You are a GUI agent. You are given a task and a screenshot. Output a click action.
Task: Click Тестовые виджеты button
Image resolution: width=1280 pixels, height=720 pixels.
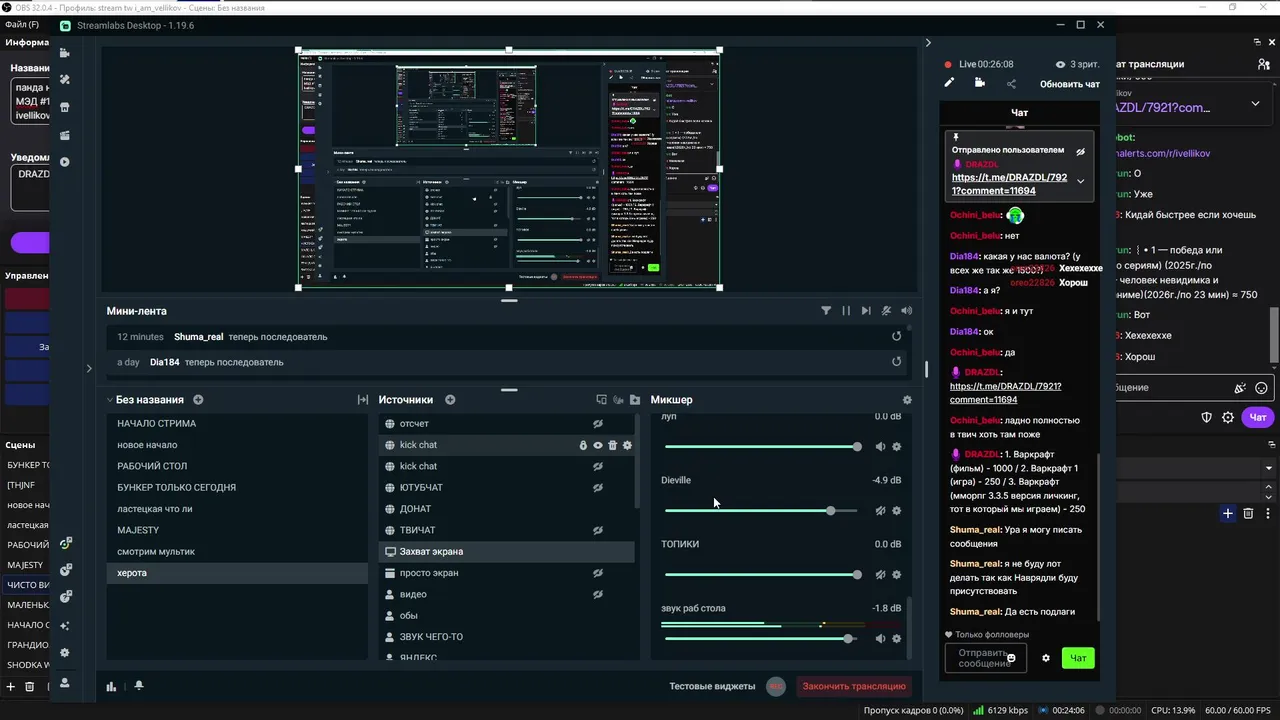coord(712,686)
